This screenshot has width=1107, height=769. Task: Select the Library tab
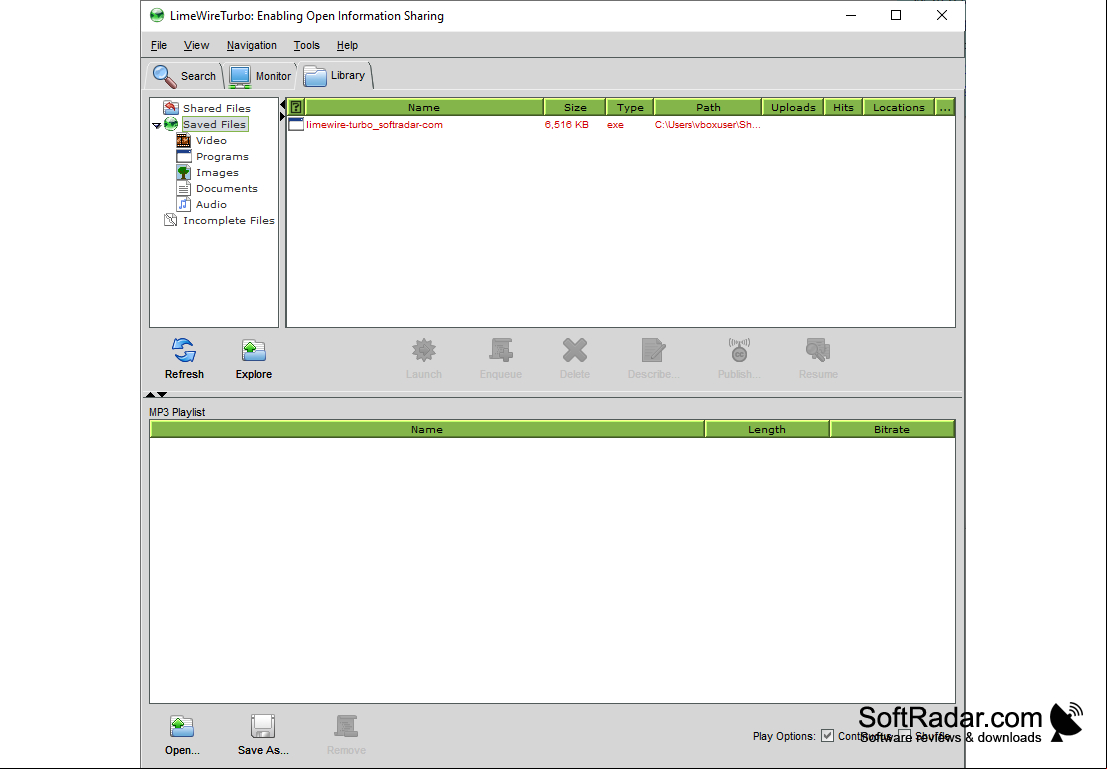(335, 76)
